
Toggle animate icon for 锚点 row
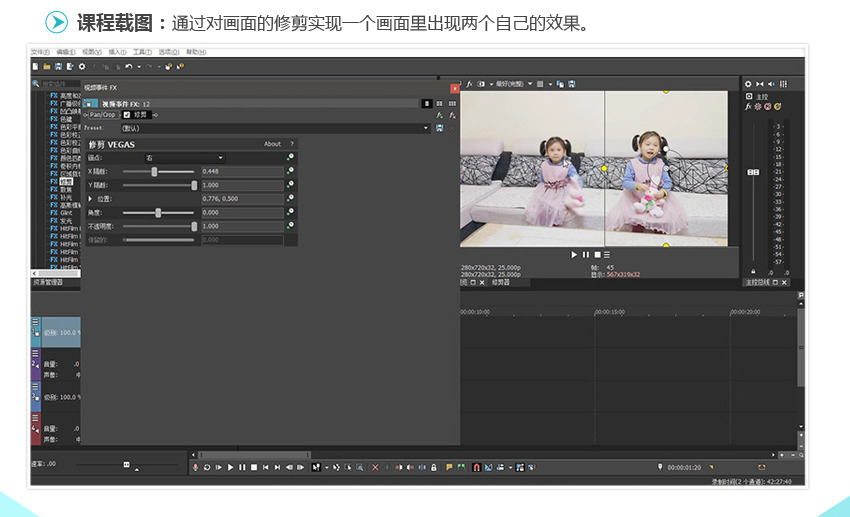291,157
